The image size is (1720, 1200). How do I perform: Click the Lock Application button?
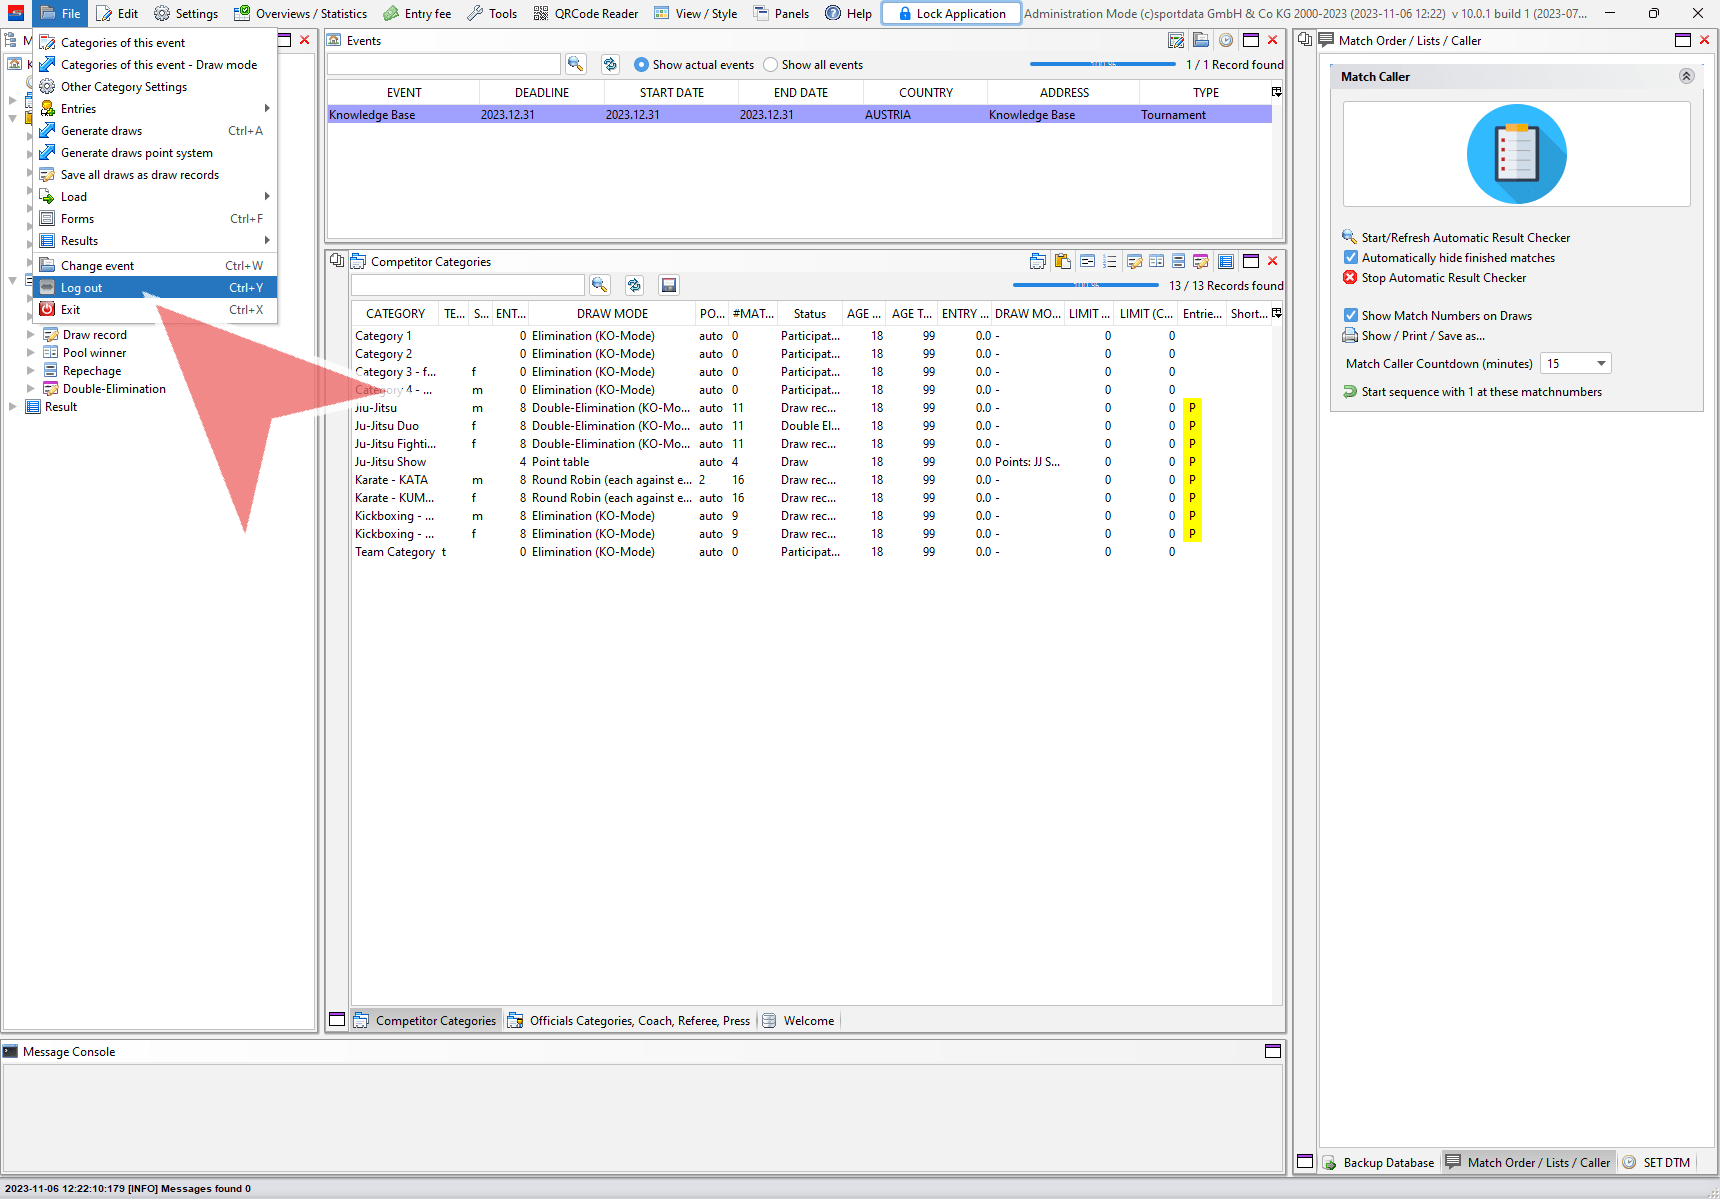point(951,14)
